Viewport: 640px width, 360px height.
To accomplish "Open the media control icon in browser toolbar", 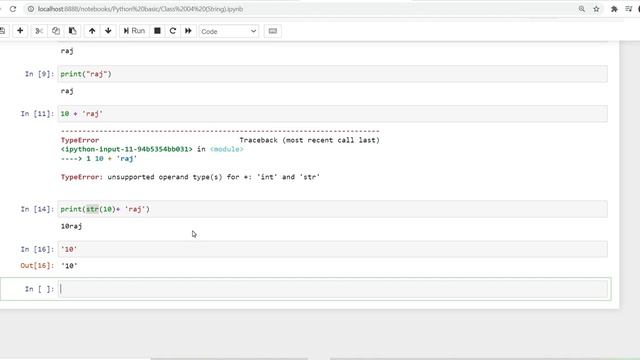I will point(629,9).
